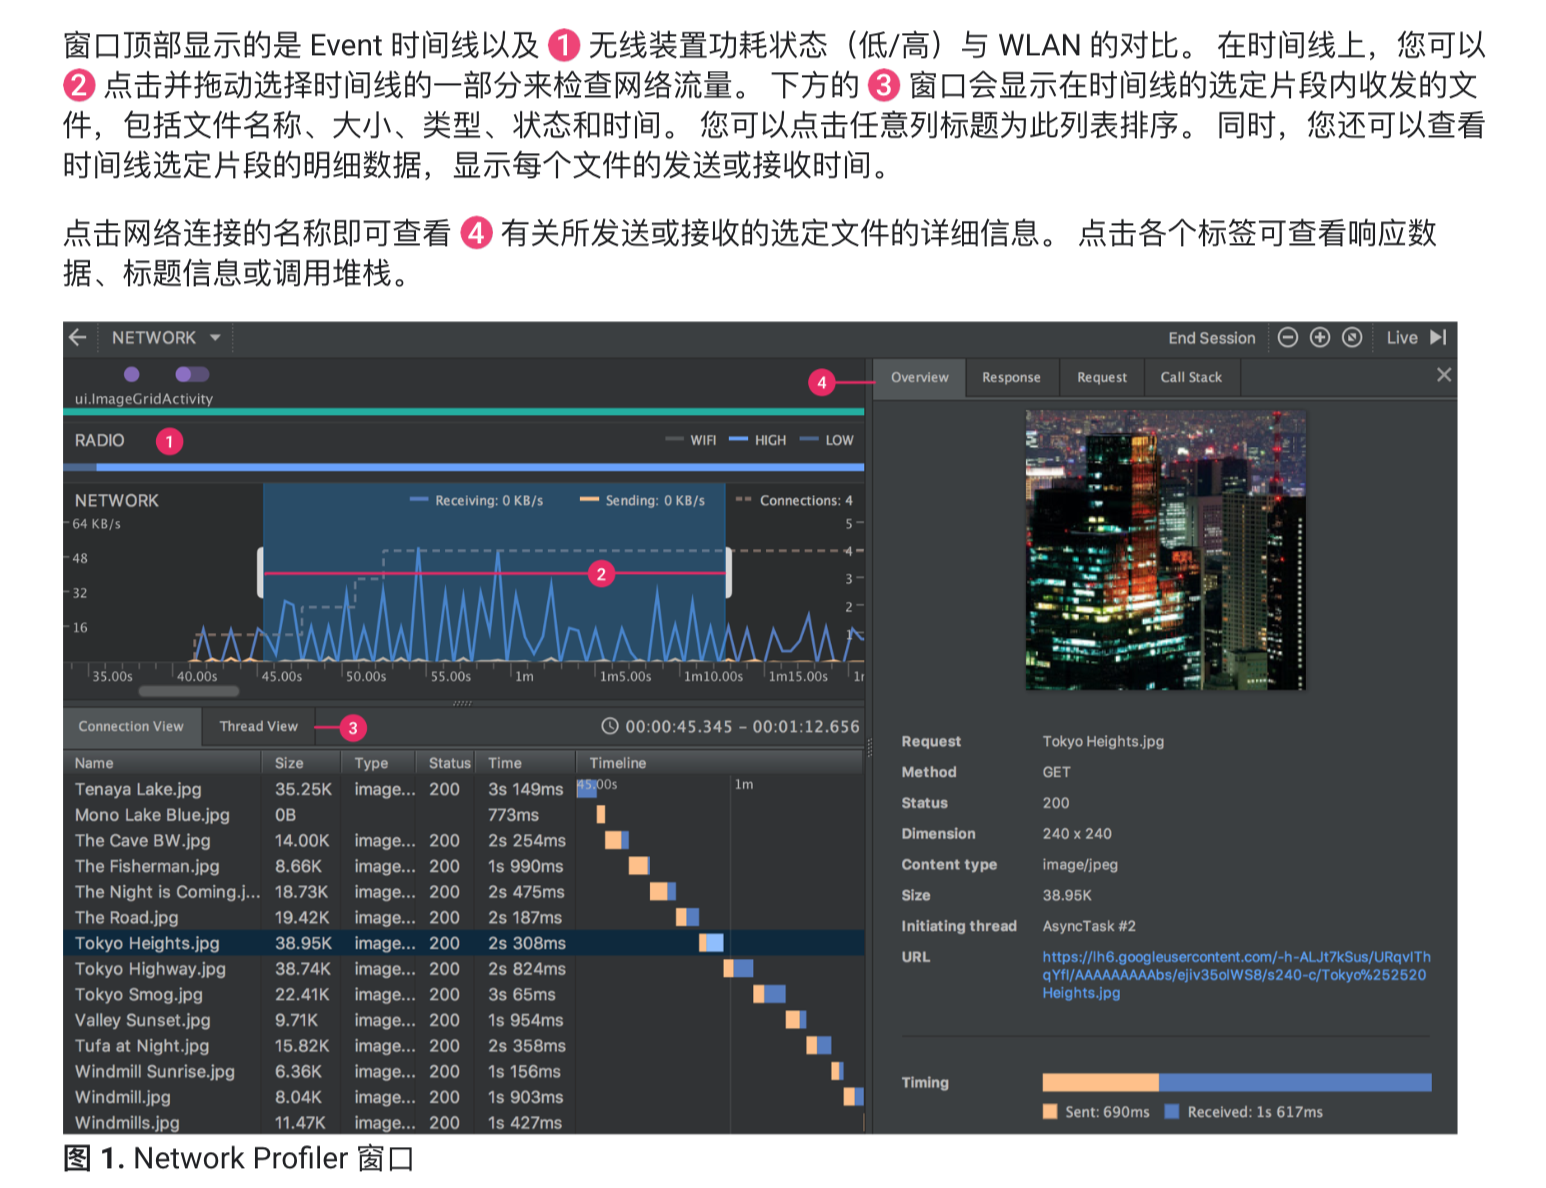Select the Connection View tab
Viewport: 1546px width, 1188px height.
pyautogui.click(x=131, y=727)
